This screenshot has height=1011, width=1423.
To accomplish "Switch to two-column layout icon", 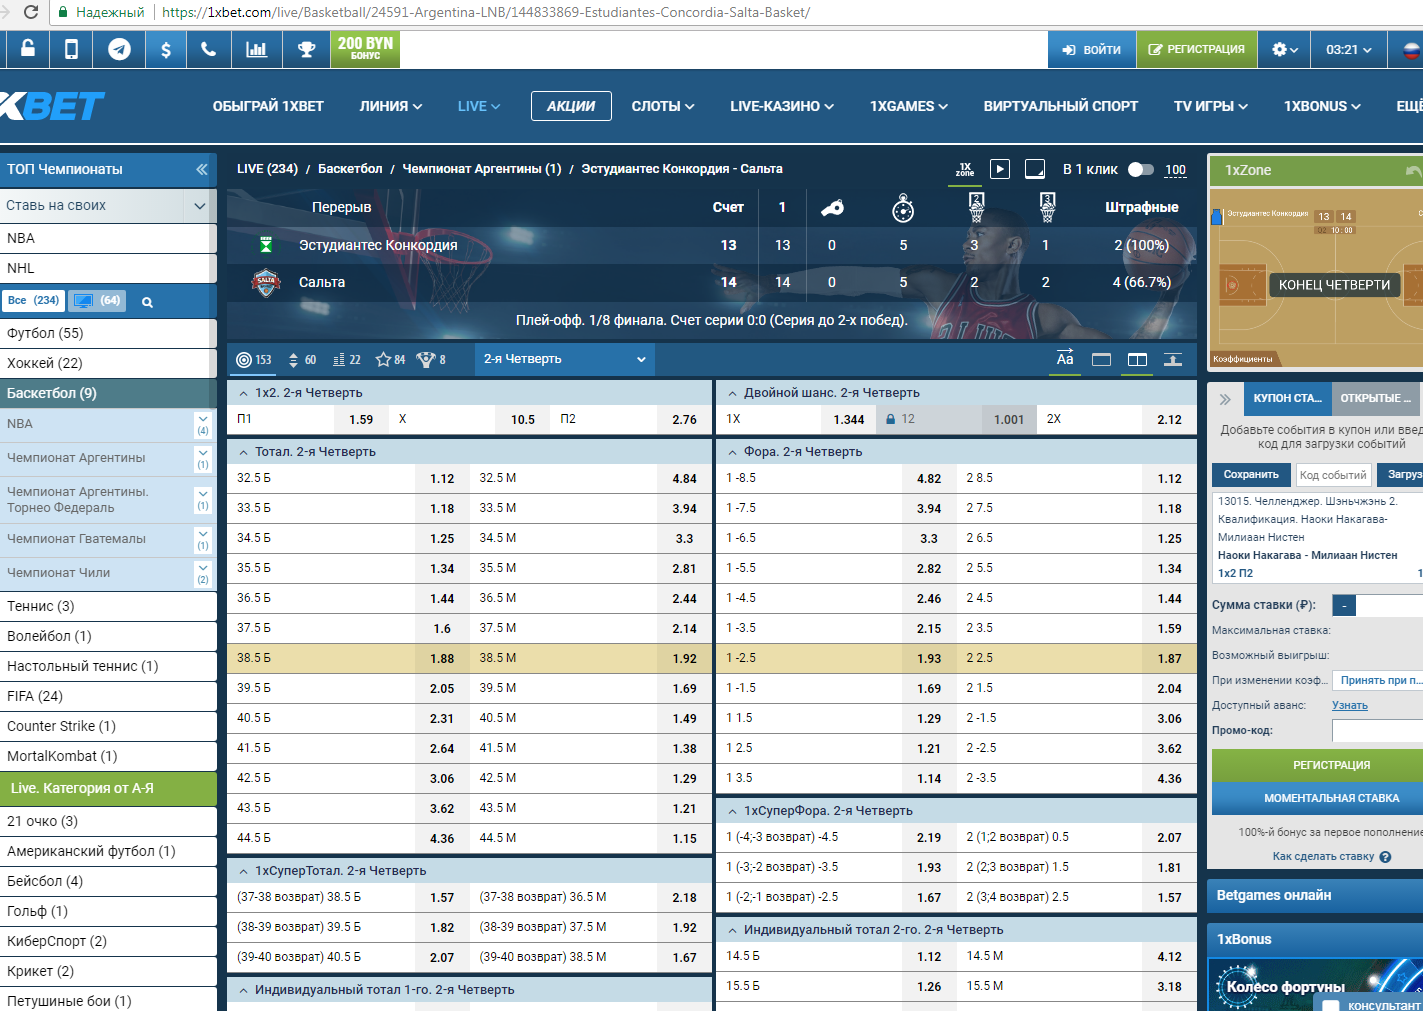I will tap(1137, 360).
